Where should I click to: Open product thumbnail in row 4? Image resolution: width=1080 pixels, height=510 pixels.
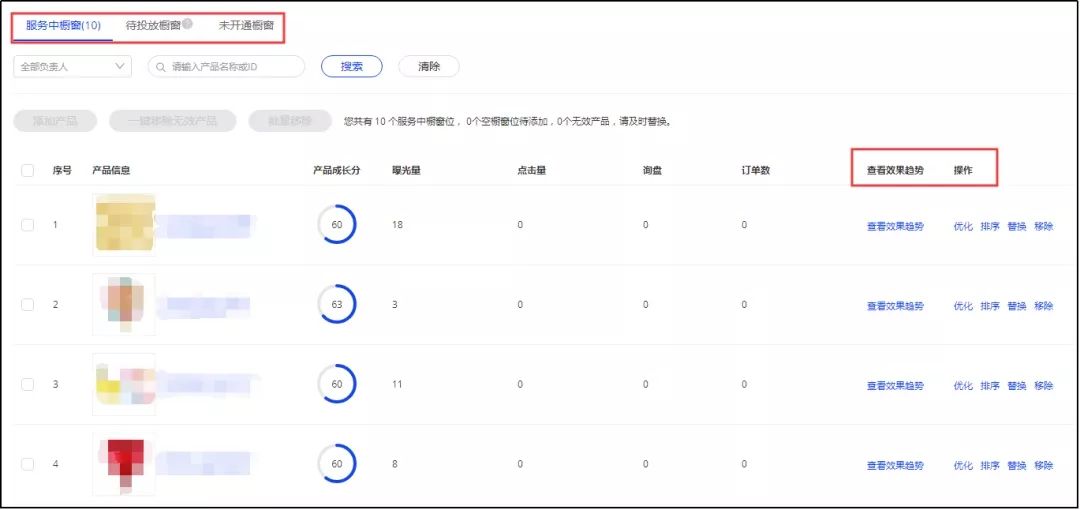pos(124,465)
